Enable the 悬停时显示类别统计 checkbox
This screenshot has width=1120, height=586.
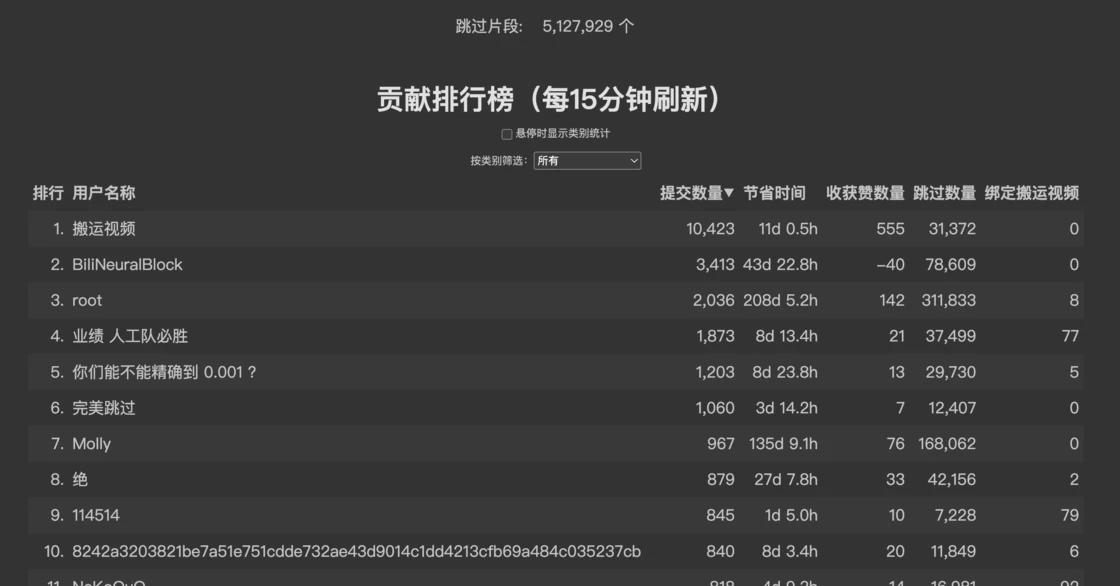[x=506, y=133]
